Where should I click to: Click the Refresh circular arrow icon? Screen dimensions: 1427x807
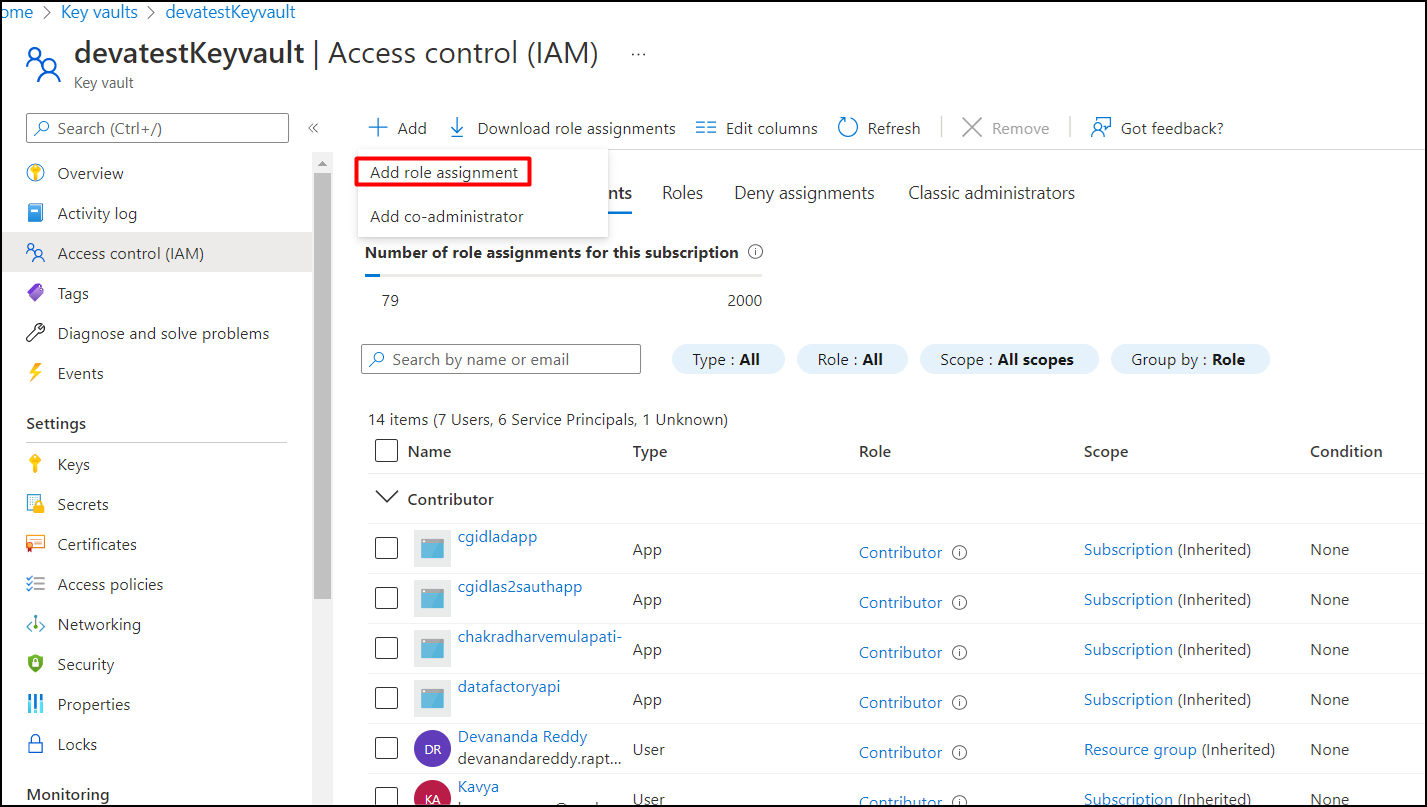[848, 128]
